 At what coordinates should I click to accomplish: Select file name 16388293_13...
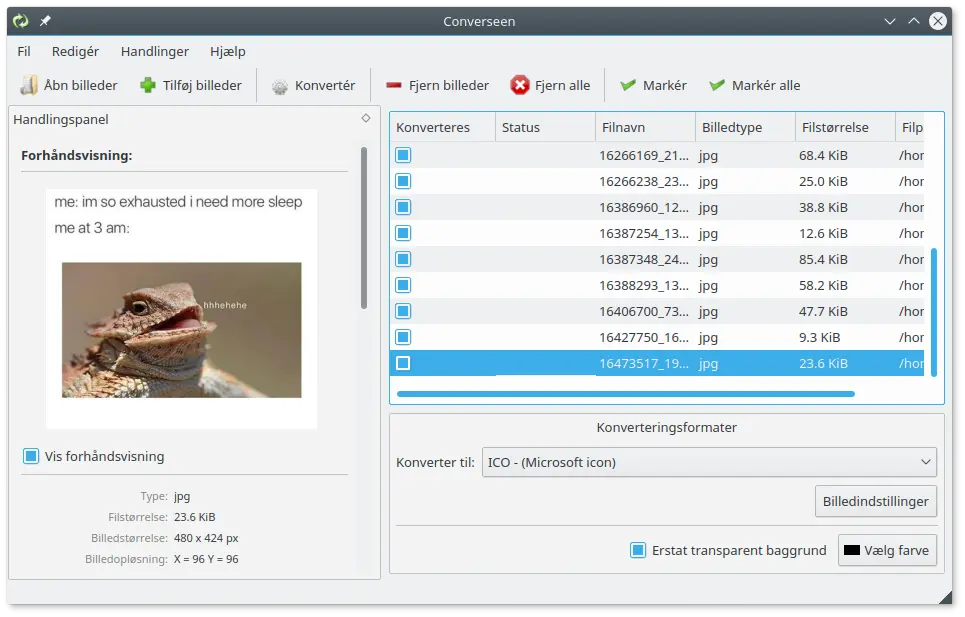(644, 285)
